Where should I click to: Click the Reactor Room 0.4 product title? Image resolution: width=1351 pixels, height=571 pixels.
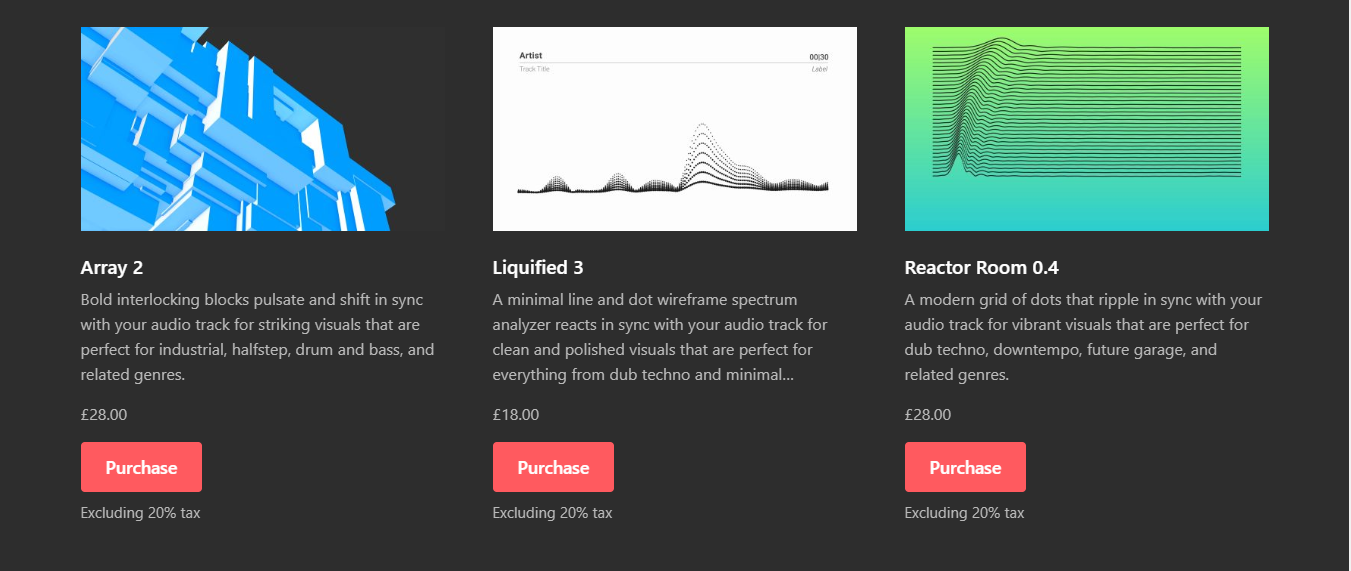coord(982,268)
